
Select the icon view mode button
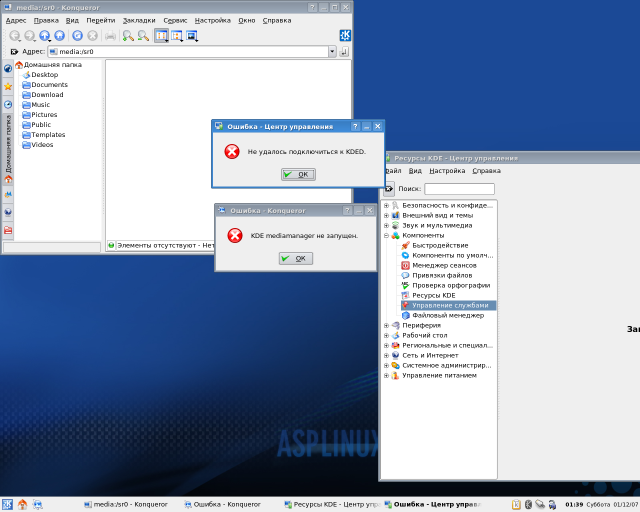point(162,36)
